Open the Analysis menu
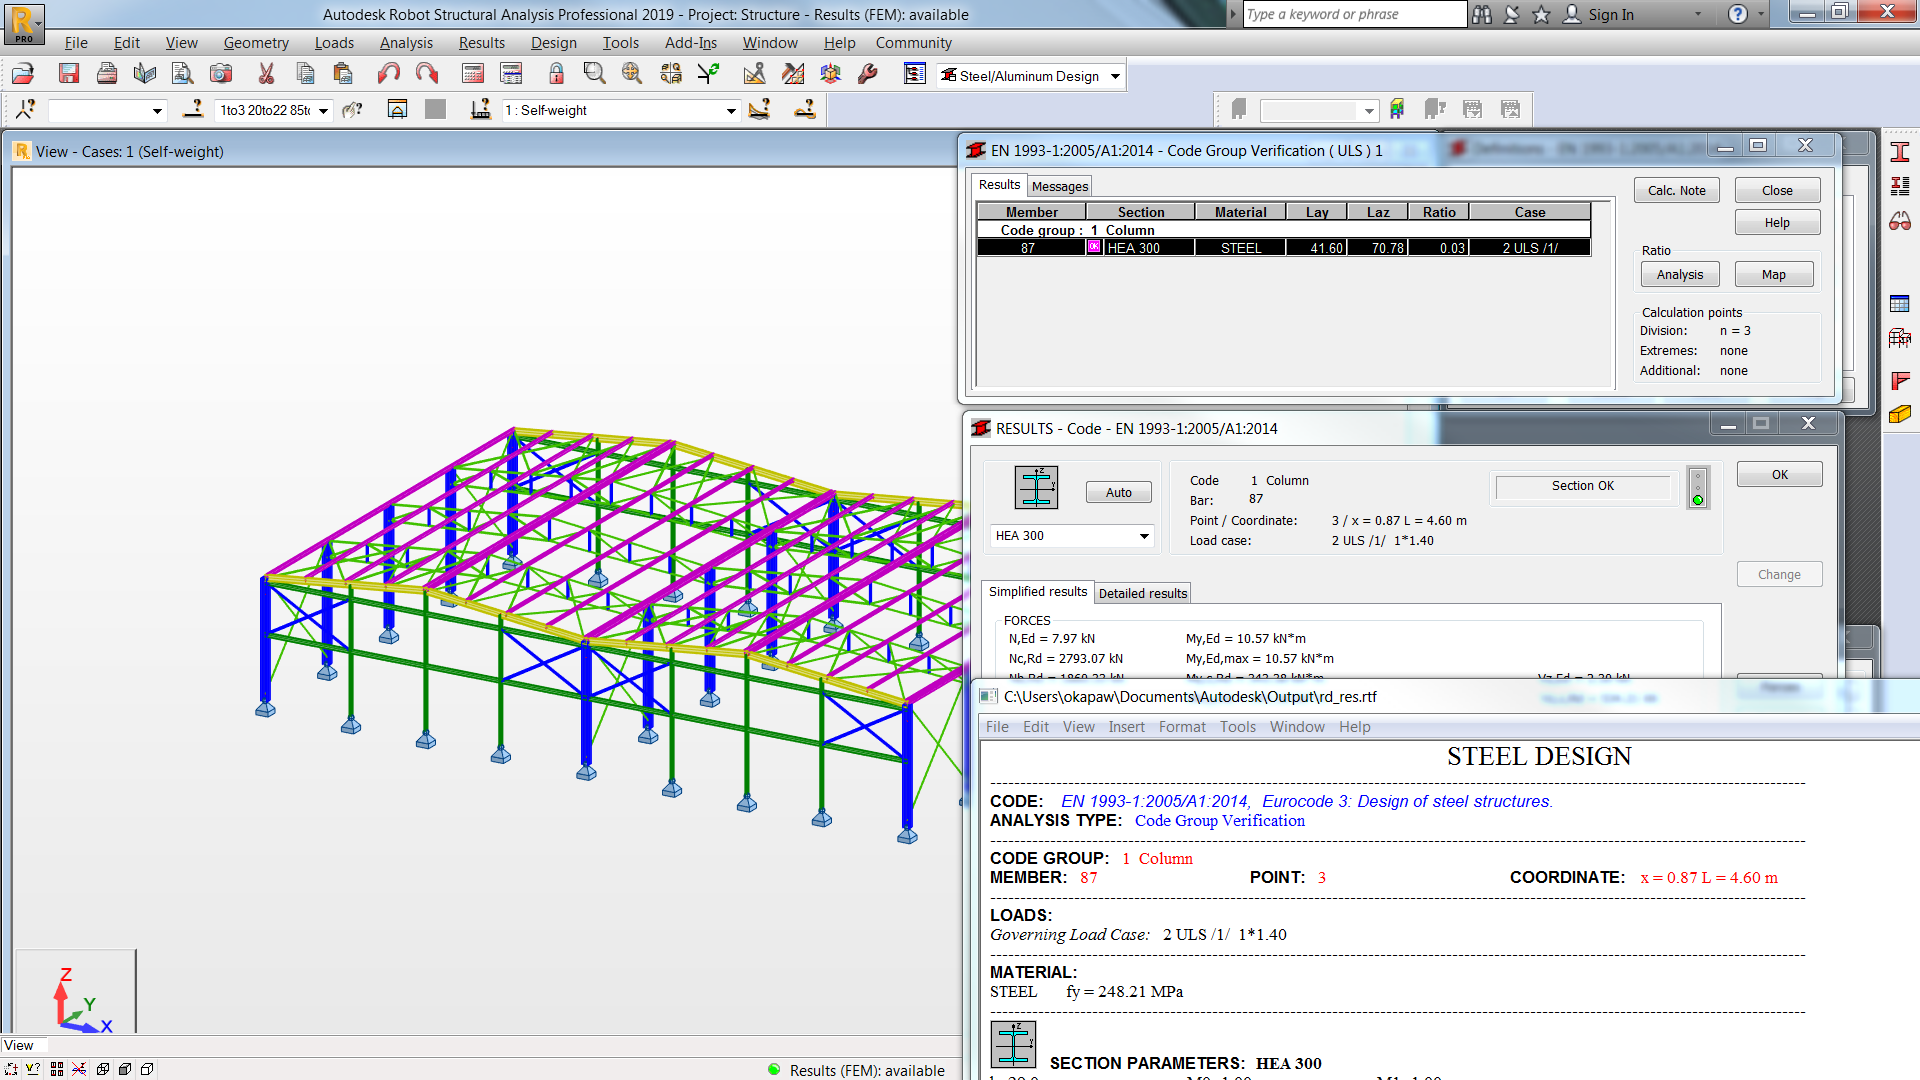 406,43
